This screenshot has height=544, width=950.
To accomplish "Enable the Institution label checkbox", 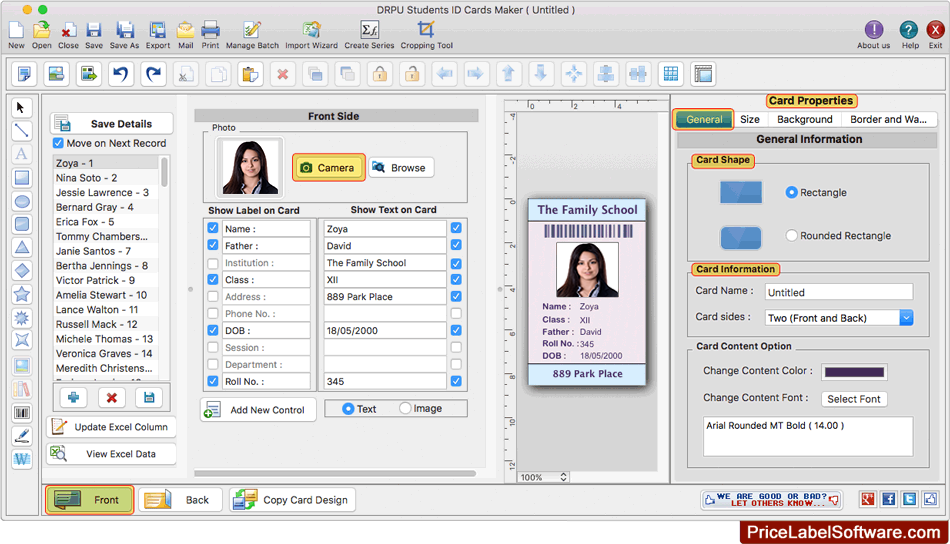I will tap(213, 263).
